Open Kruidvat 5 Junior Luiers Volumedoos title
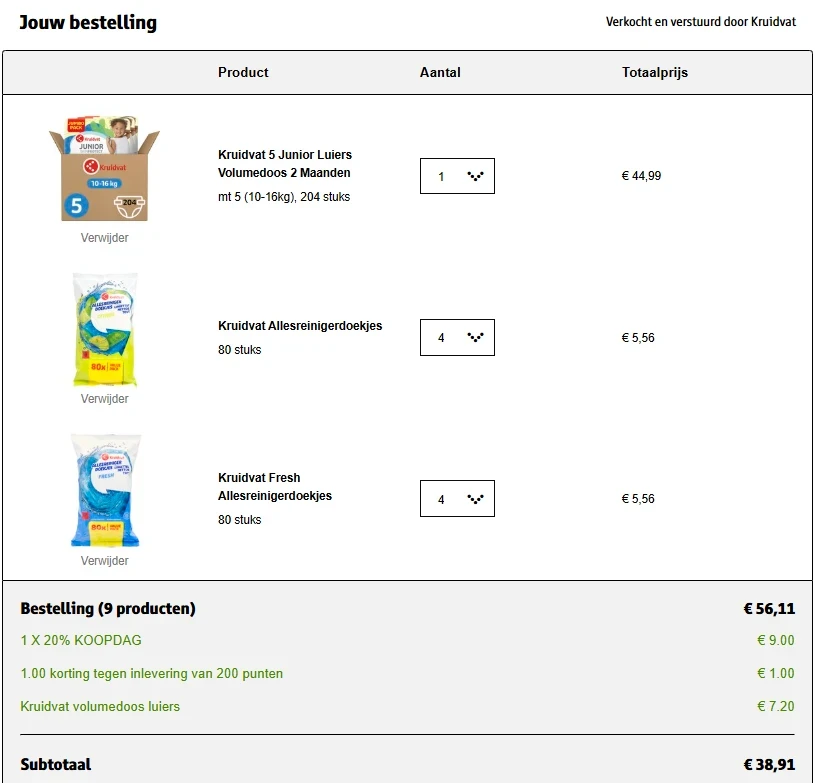Screen dimensions: 815x783 click(285, 164)
